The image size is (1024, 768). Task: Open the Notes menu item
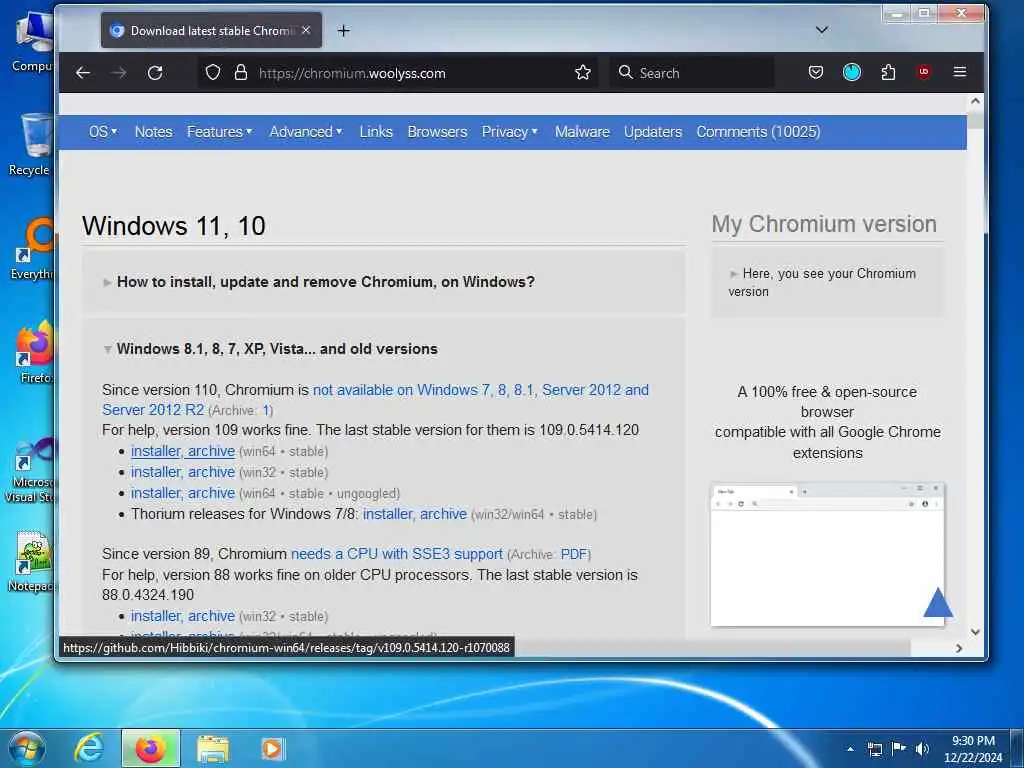point(153,132)
